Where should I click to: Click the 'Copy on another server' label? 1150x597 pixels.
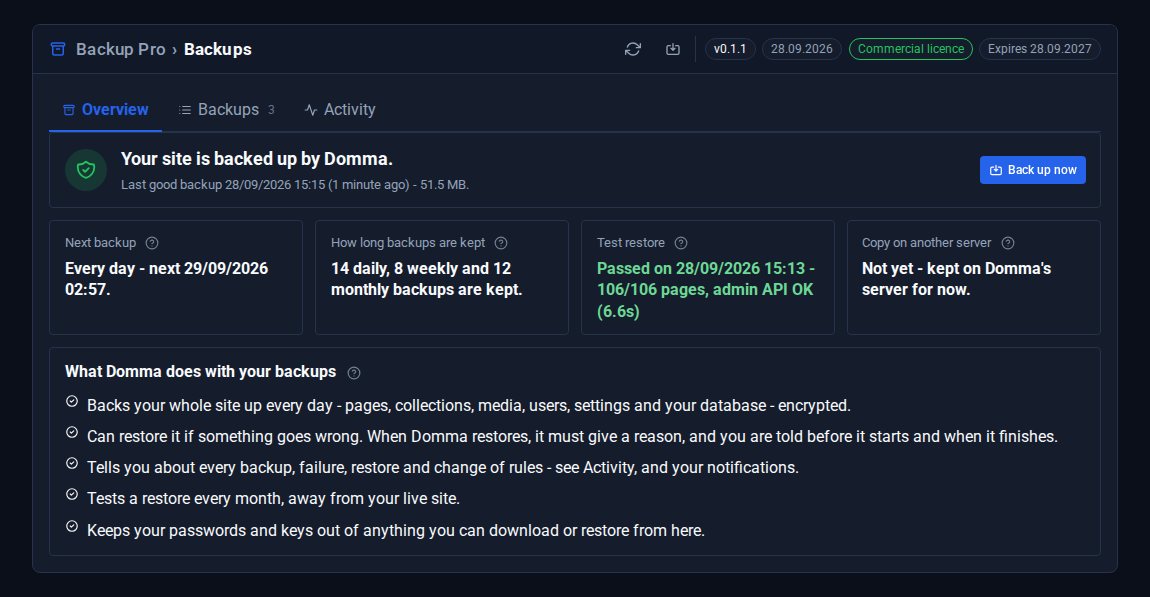[926, 243]
